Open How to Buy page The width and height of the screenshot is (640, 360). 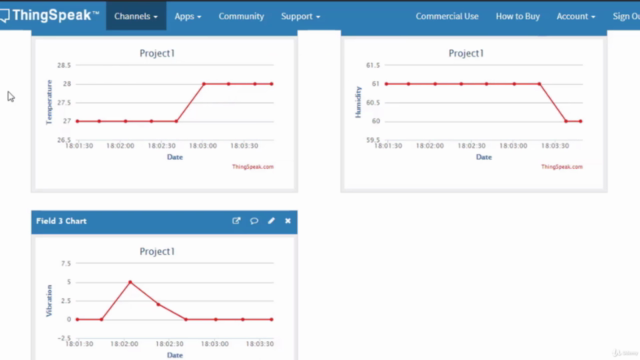(x=518, y=16)
